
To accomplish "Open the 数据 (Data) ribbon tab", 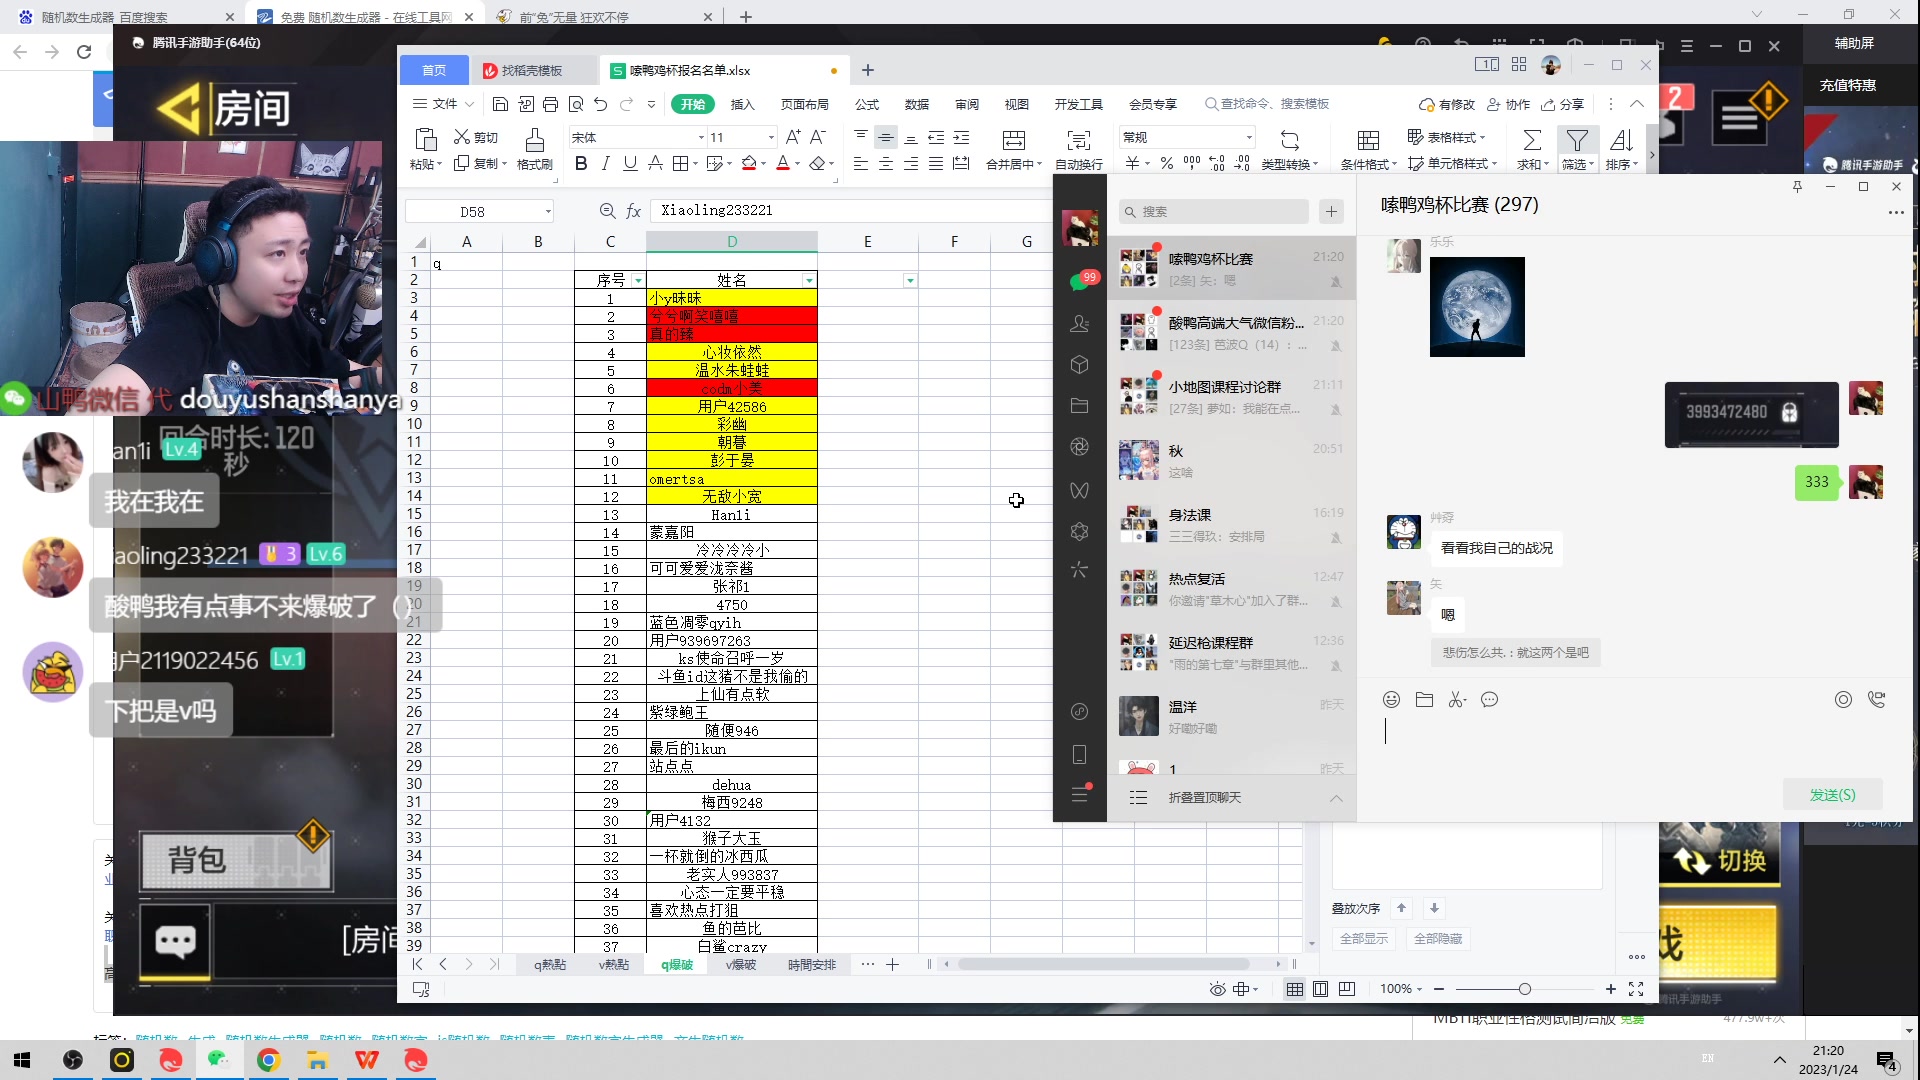I will pos(917,104).
